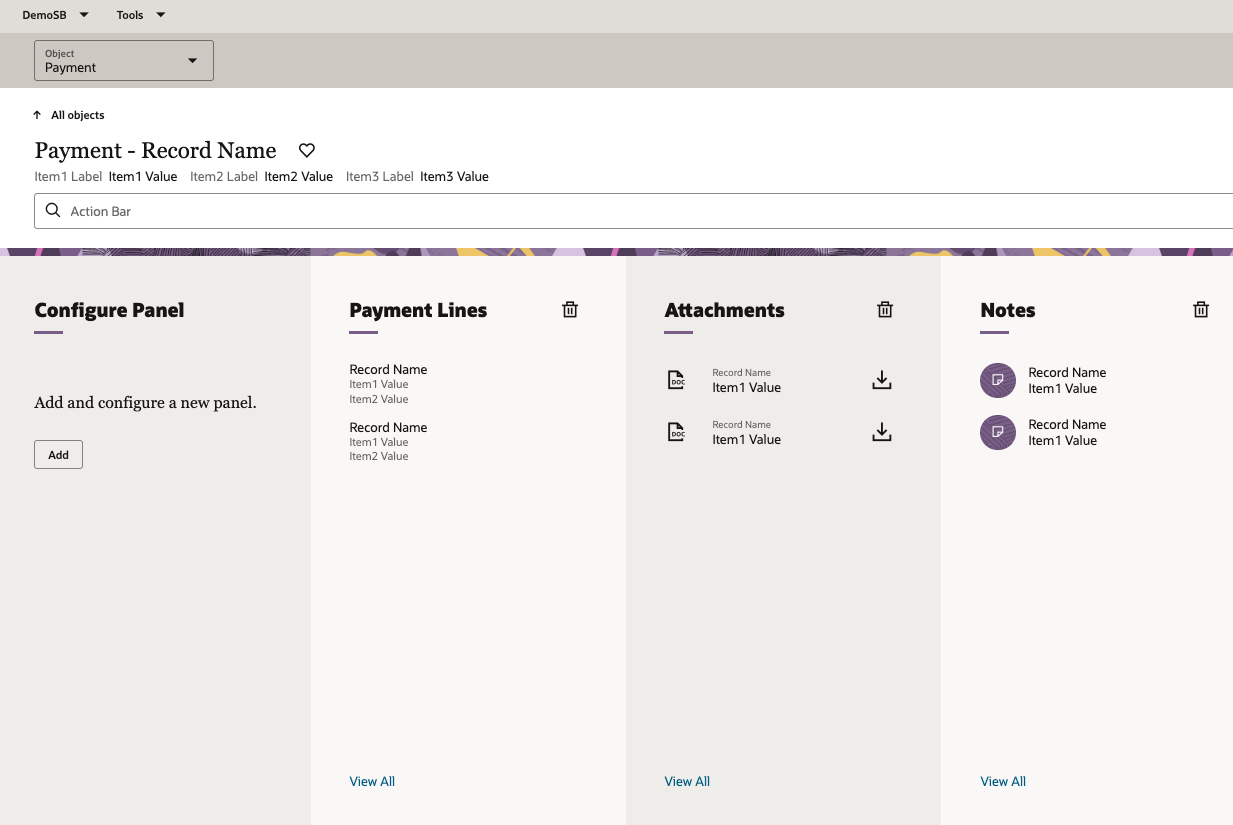Download the first attachment file
Viewport: 1233px width, 825px height.
[x=881, y=380]
